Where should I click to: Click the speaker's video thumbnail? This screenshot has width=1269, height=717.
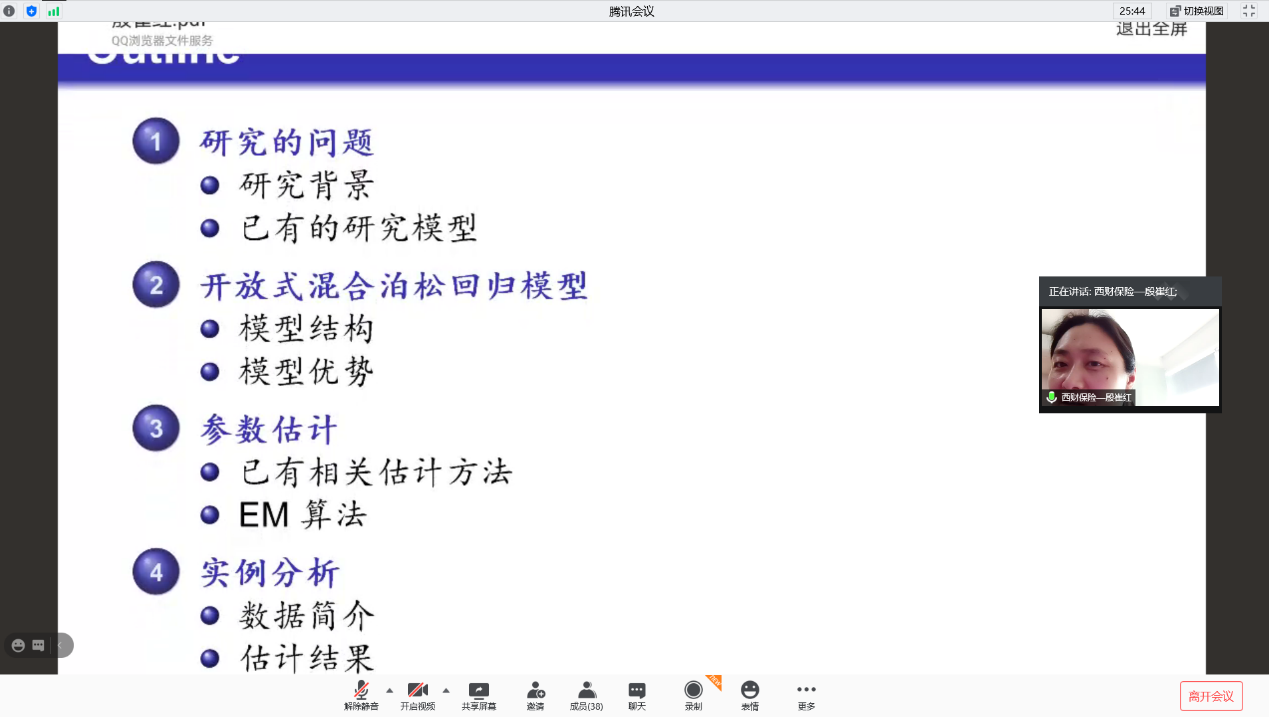coord(1130,357)
